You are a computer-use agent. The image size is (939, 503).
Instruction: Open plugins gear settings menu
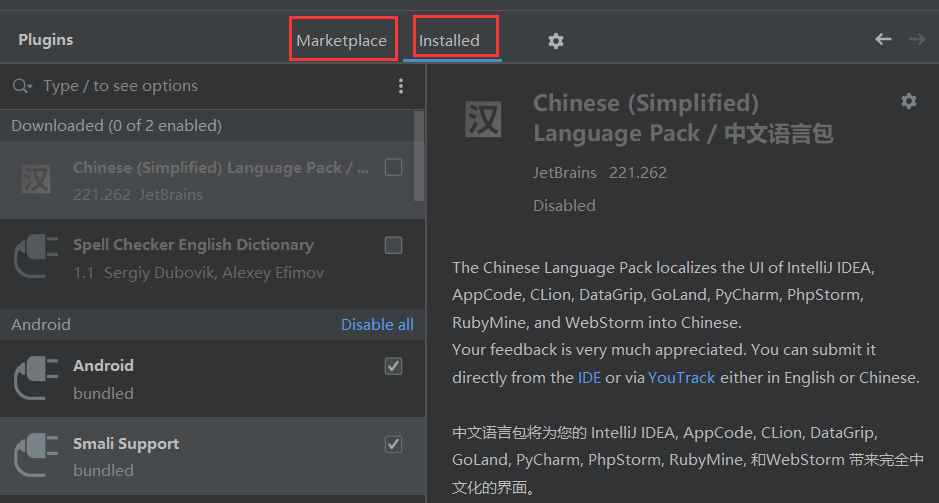(x=556, y=41)
